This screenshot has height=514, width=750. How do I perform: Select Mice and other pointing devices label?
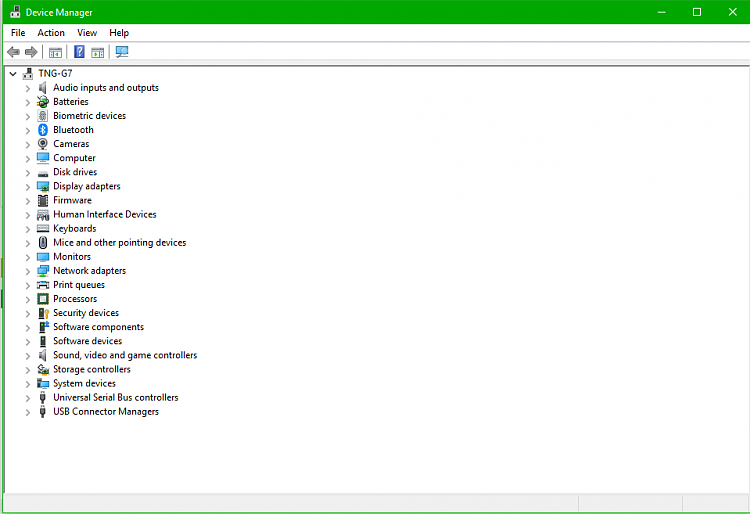point(120,242)
